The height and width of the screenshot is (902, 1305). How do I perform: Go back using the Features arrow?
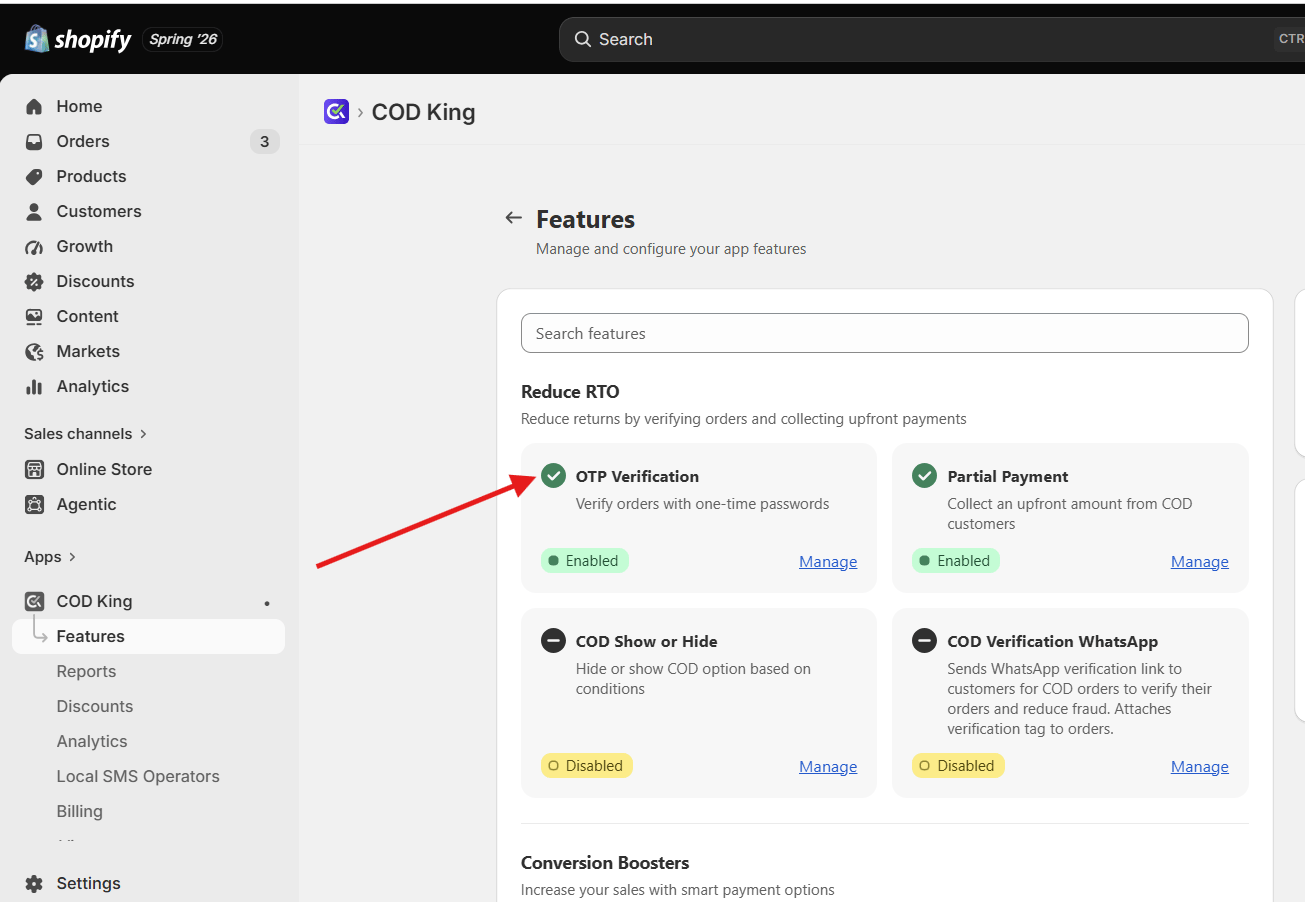coord(514,218)
